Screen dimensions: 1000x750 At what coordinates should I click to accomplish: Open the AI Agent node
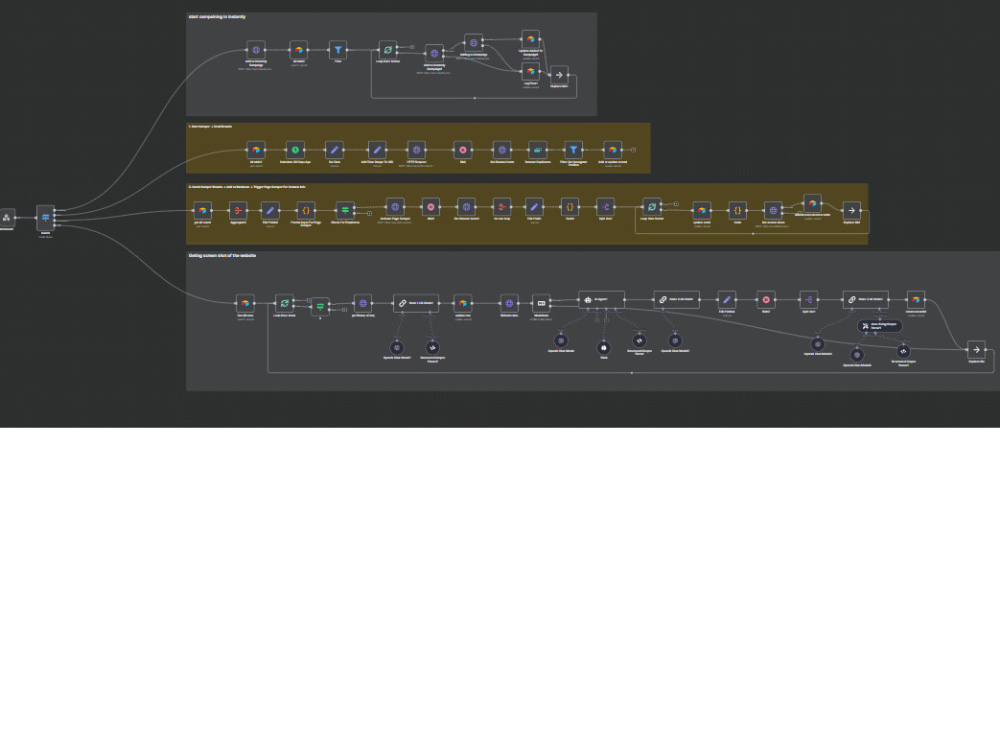[x=601, y=299]
